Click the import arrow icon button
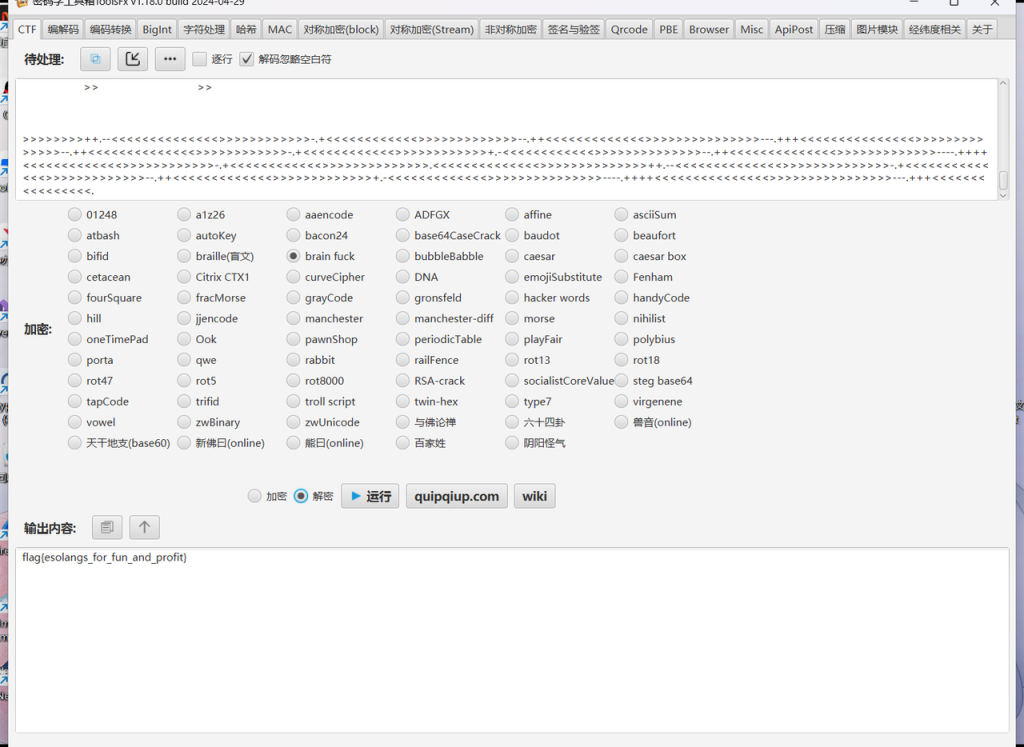This screenshot has height=747, width=1024. pyautogui.click(x=132, y=59)
